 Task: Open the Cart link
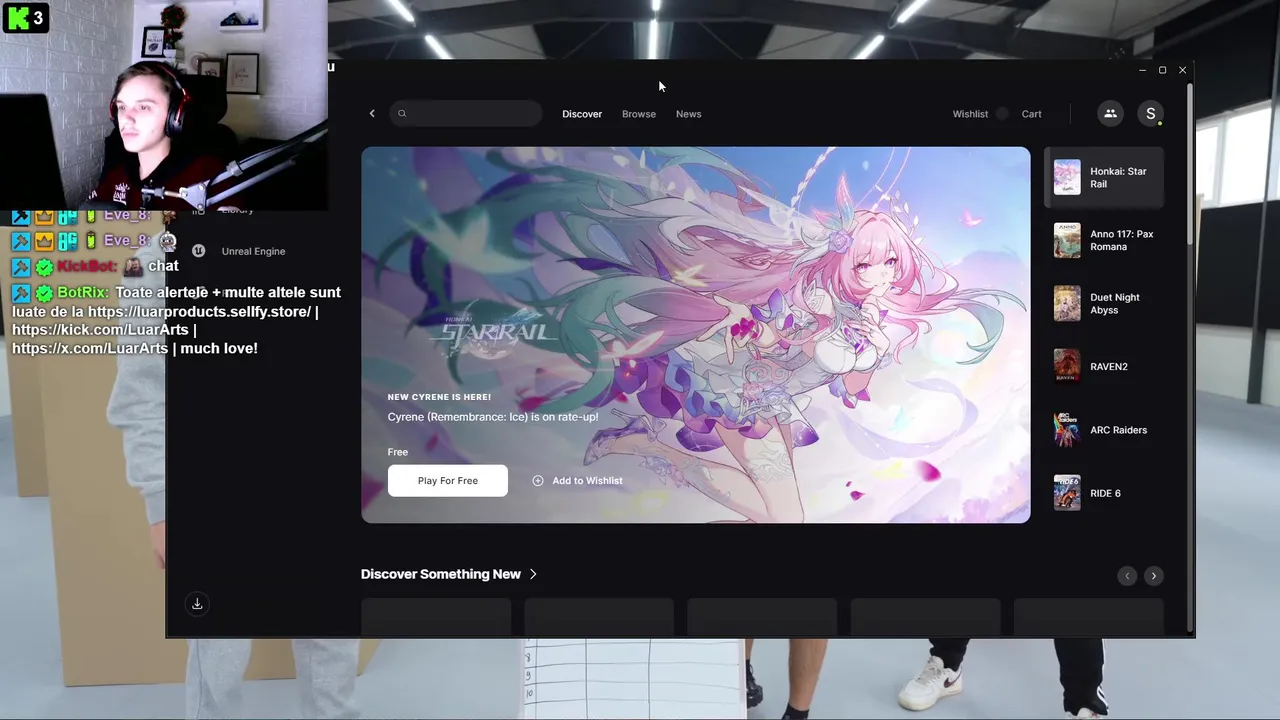(1032, 114)
